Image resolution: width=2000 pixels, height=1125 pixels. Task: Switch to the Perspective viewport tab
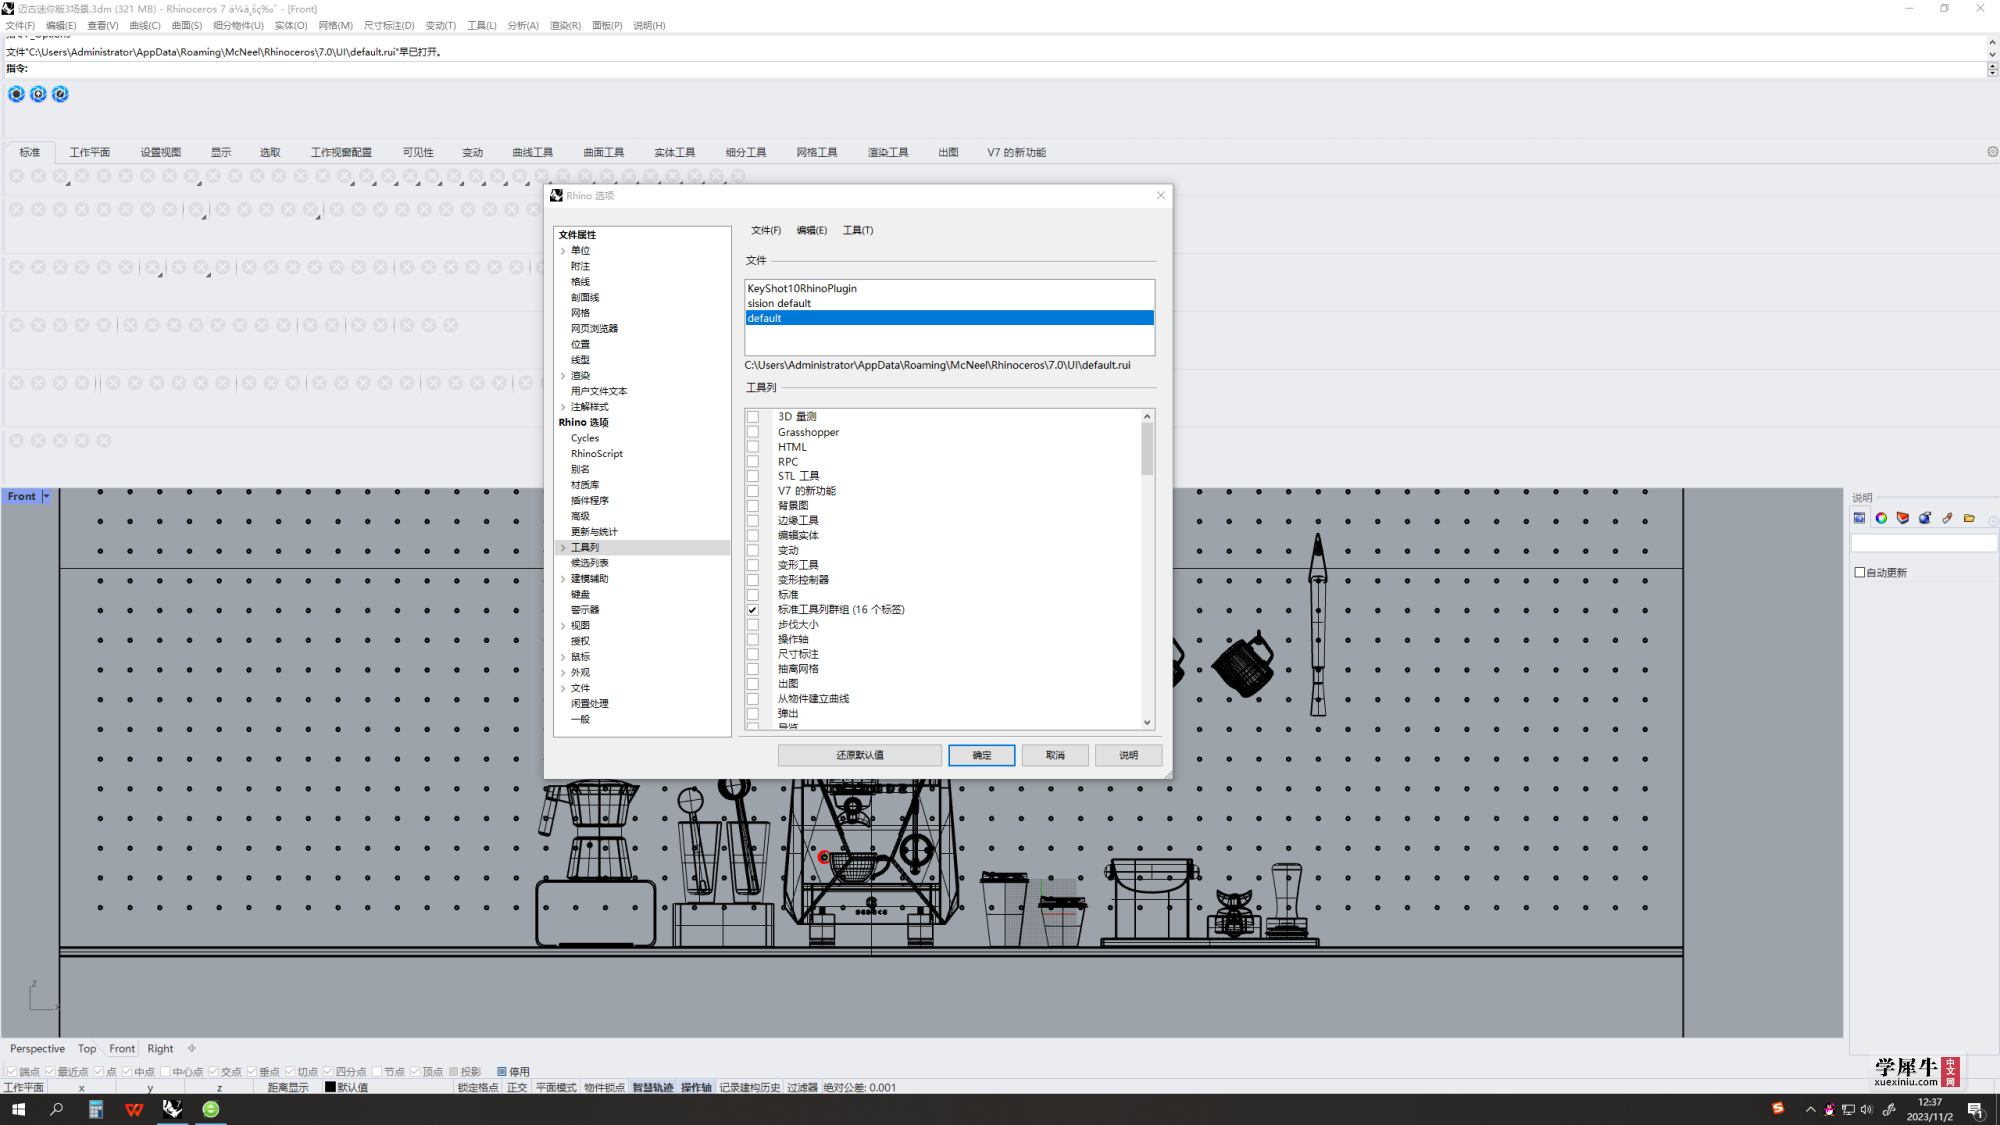[x=37, y=1048]
